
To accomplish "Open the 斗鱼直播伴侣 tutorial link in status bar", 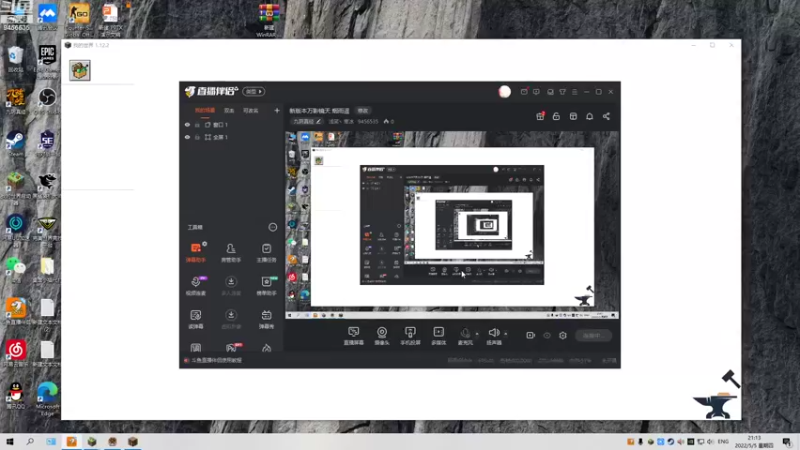I will tap(216, 360).
